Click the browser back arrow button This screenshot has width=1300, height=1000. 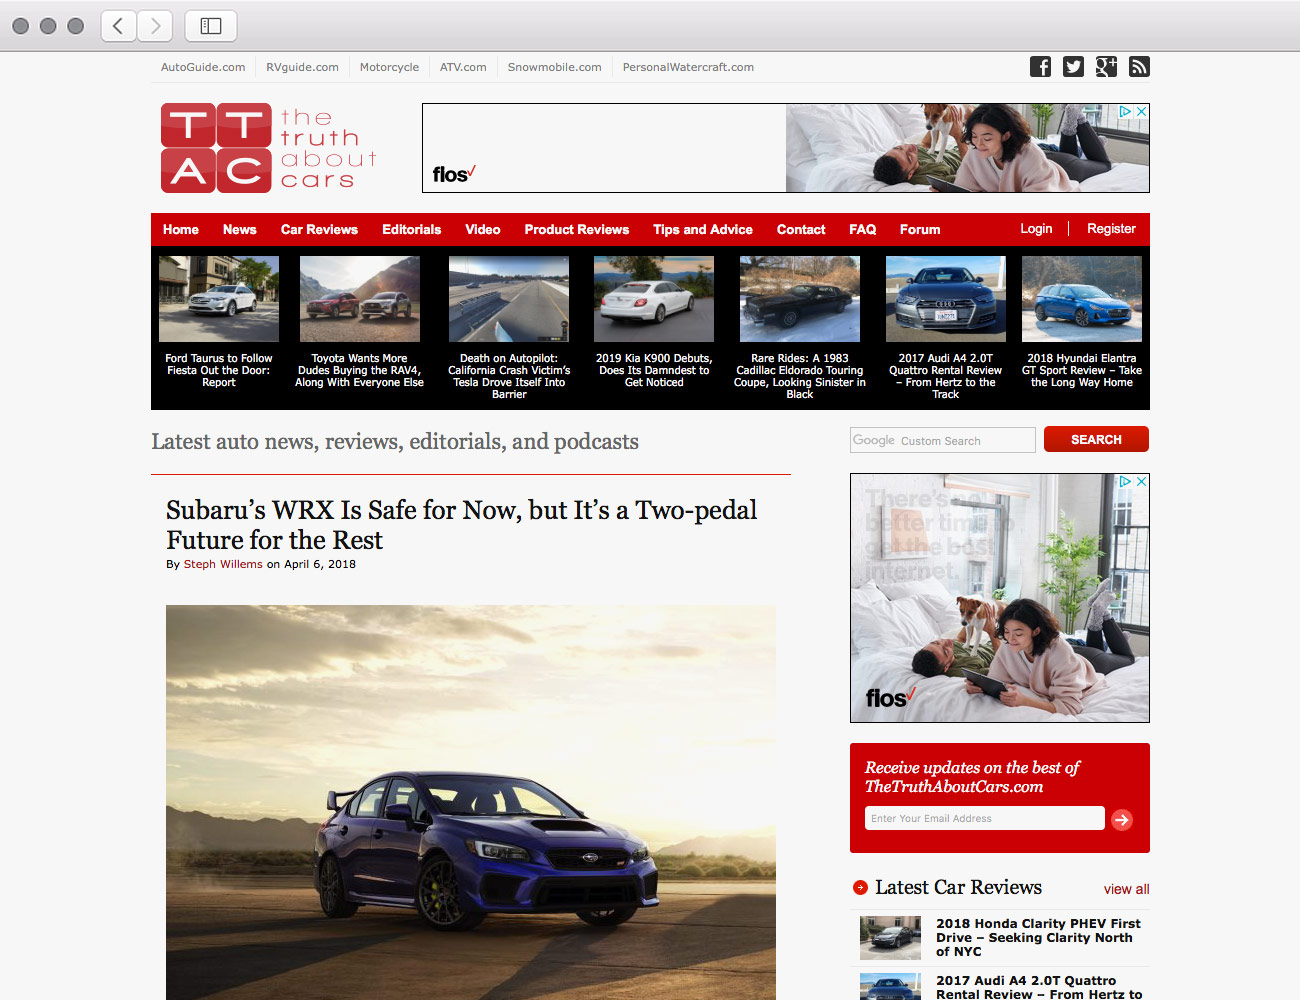click(x=119, y=26)
